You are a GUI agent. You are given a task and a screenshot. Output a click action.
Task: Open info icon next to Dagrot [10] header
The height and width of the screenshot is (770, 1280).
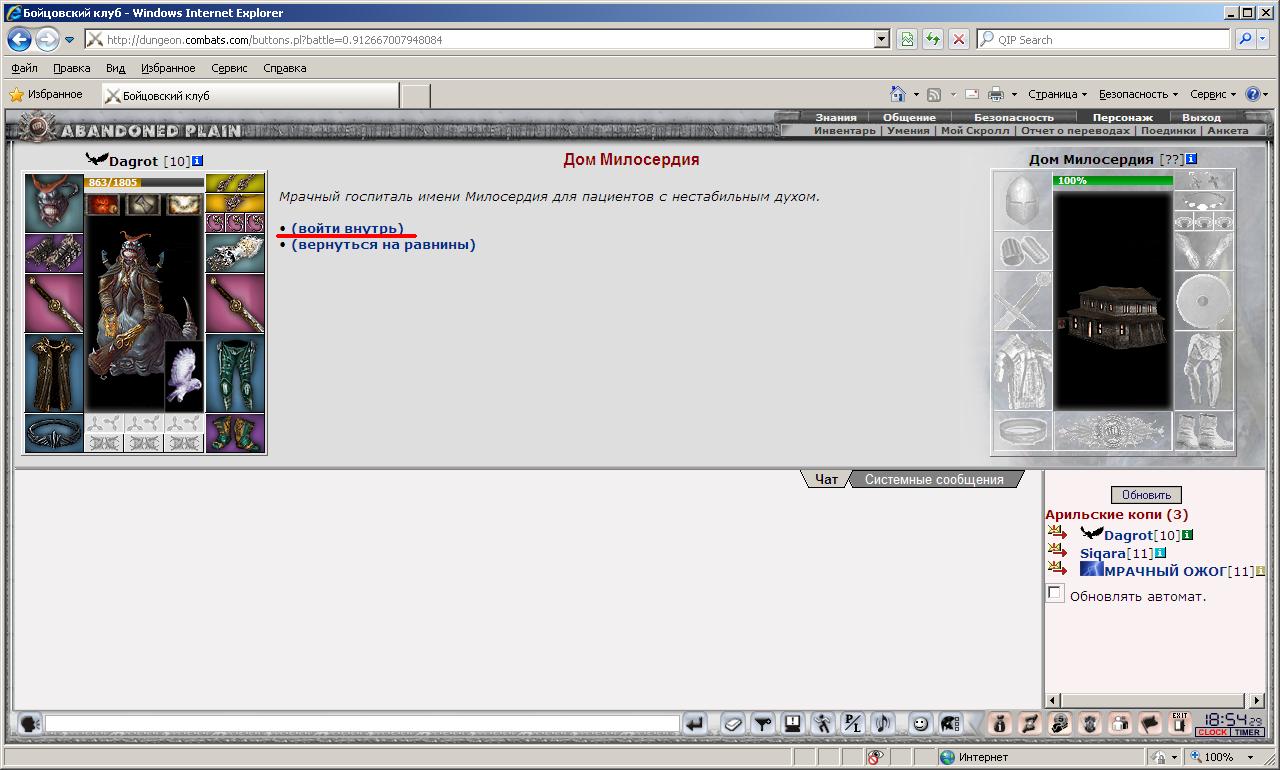(x=198, y=160)
